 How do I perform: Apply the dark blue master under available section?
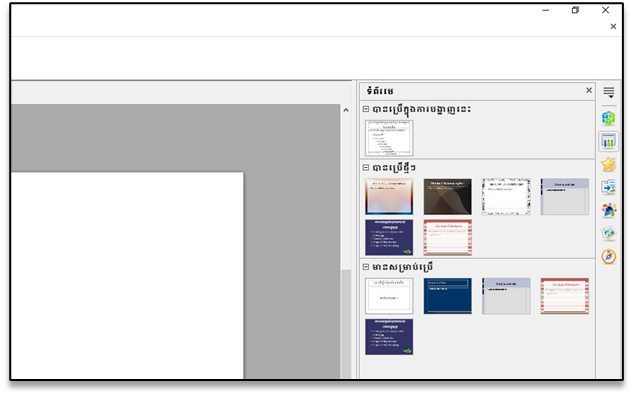pos(448,296)
